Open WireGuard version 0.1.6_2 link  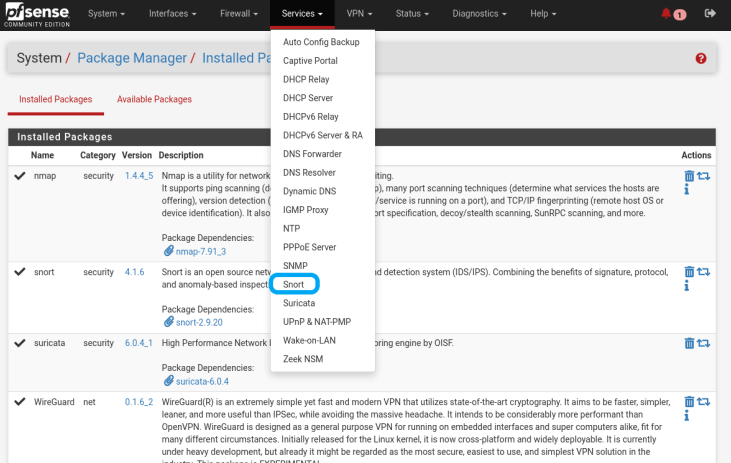(139, 402)
